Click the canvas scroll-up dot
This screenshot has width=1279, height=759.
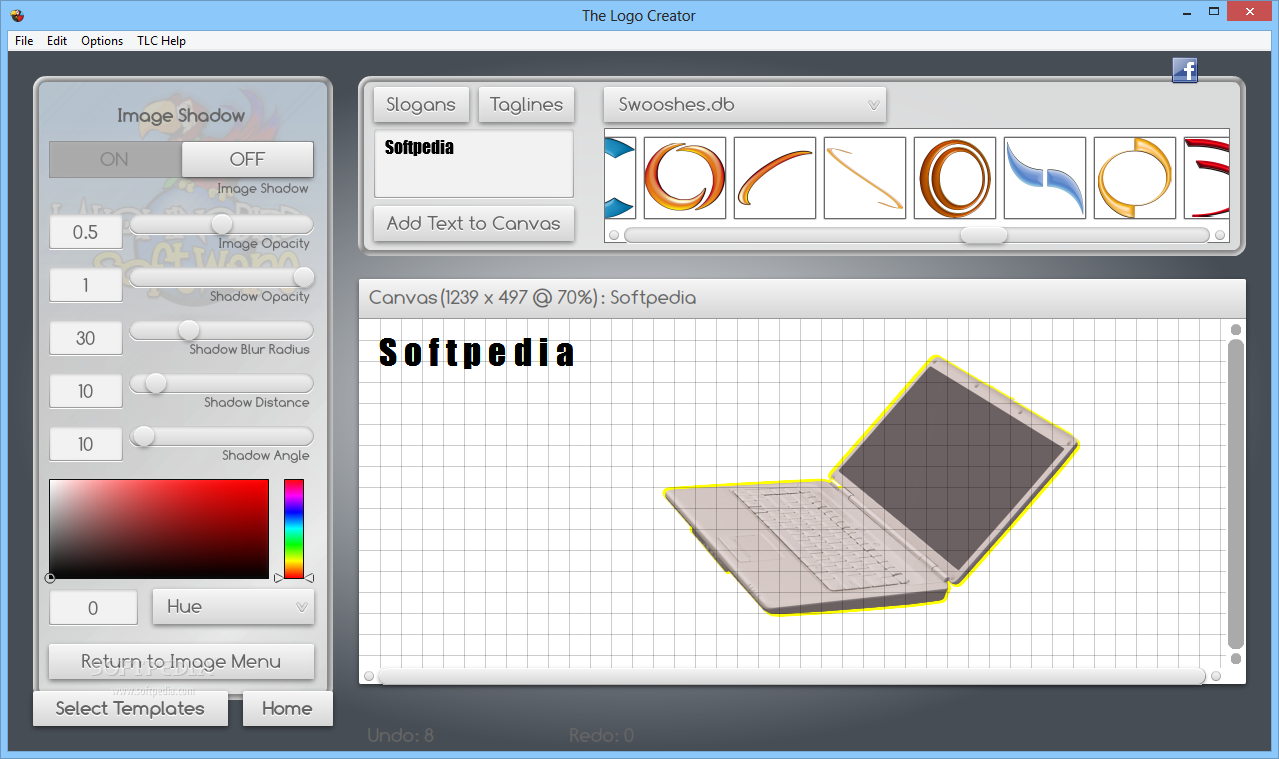pos(1236,329)
